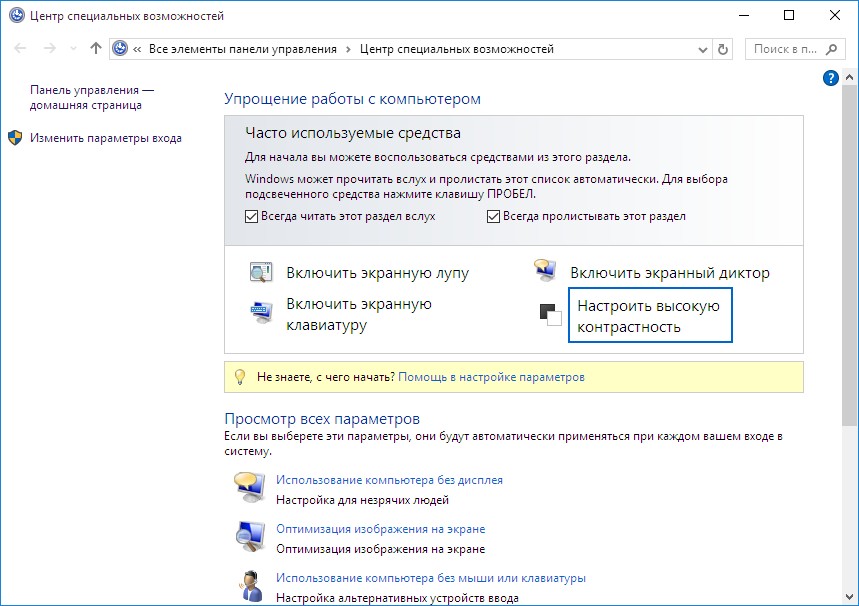The height and width of the screenshot is (606, 859).
Task: Open Help with the blue question mark
Action: pyautogui.click(x=831, y=78)
